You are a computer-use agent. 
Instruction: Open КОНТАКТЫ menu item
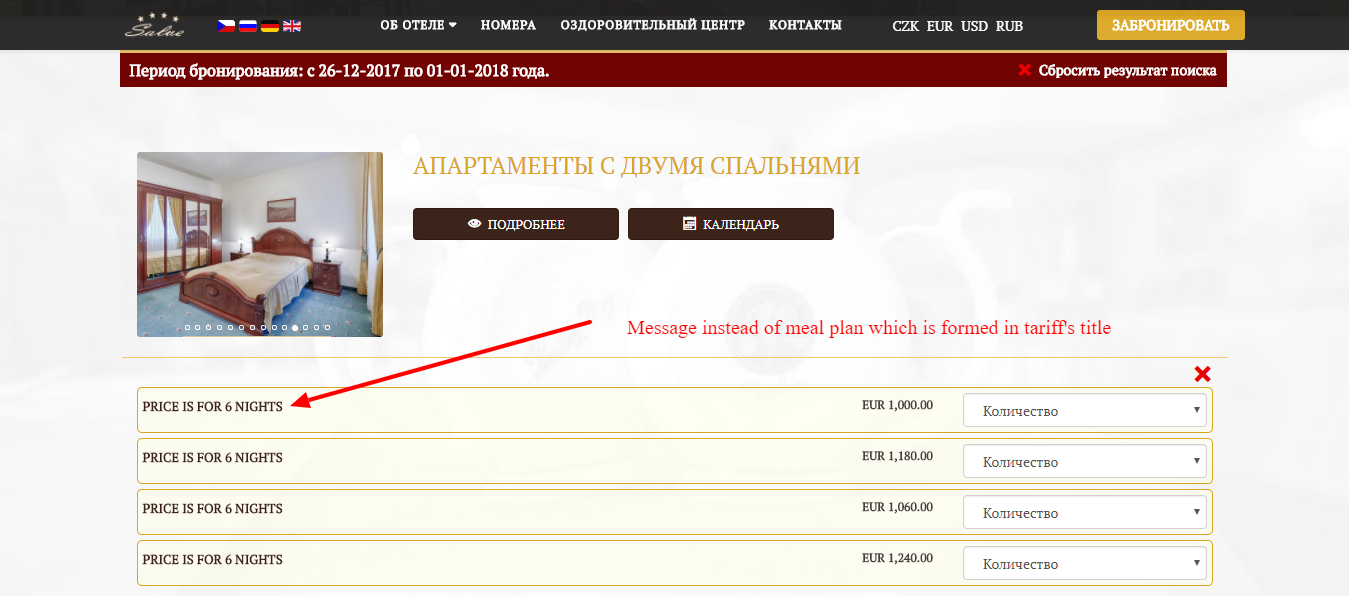point(805,25)
